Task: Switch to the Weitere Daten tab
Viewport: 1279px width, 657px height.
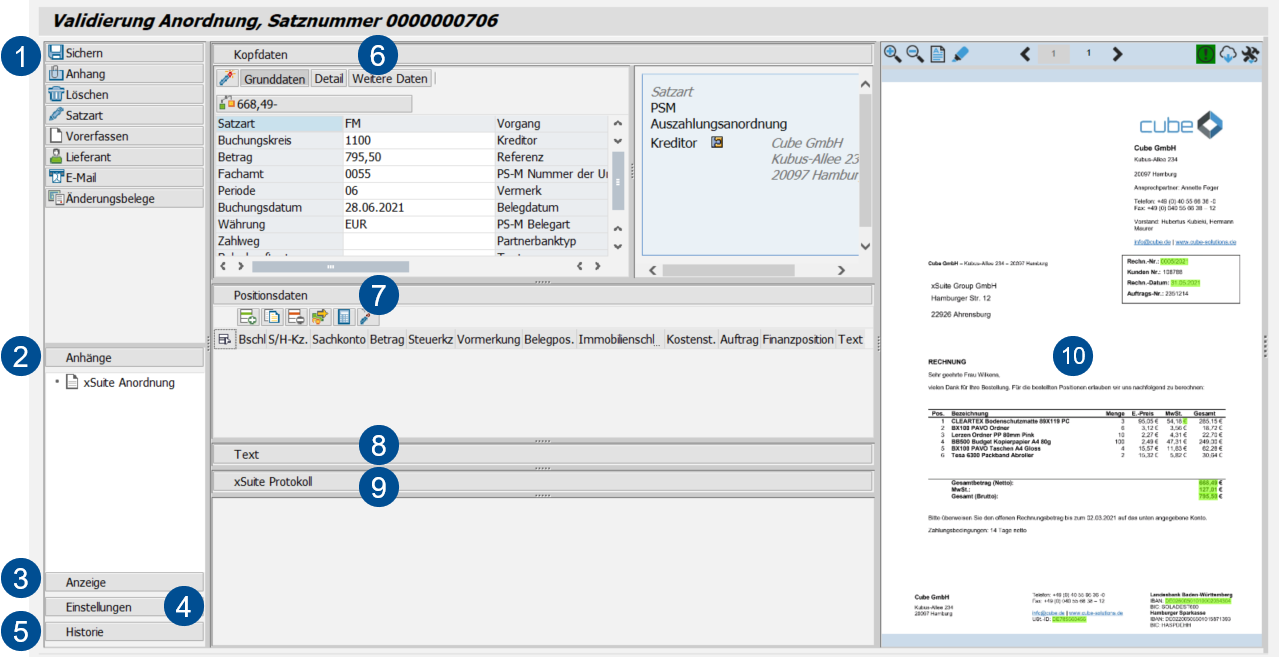Action: click(390, 78)
